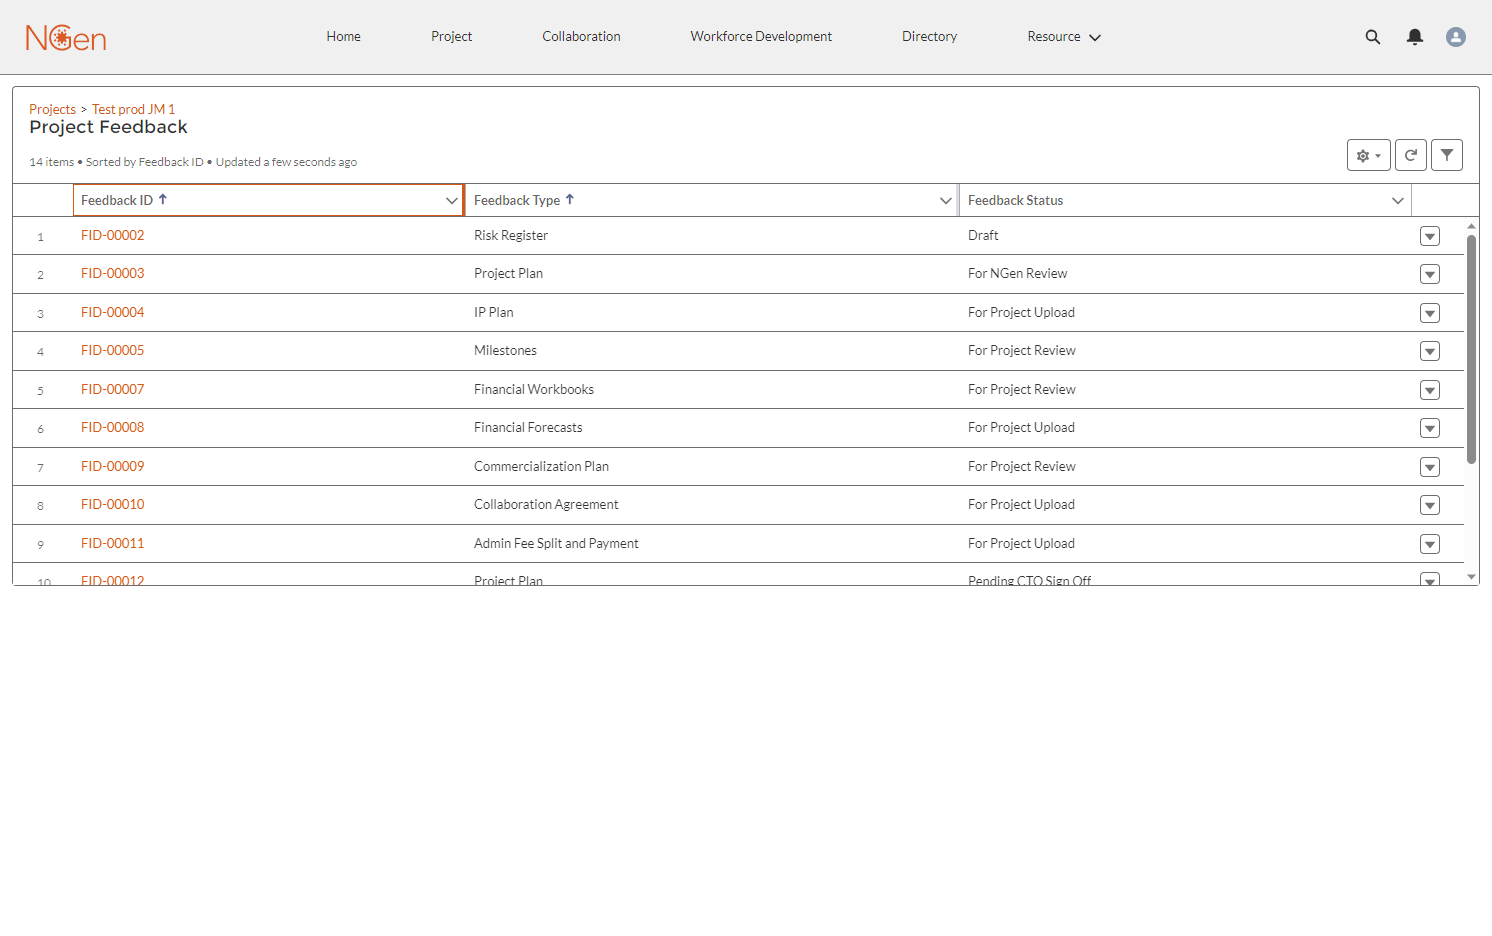Open notifications bell
1492x936 pixels.
[1415, 37]
